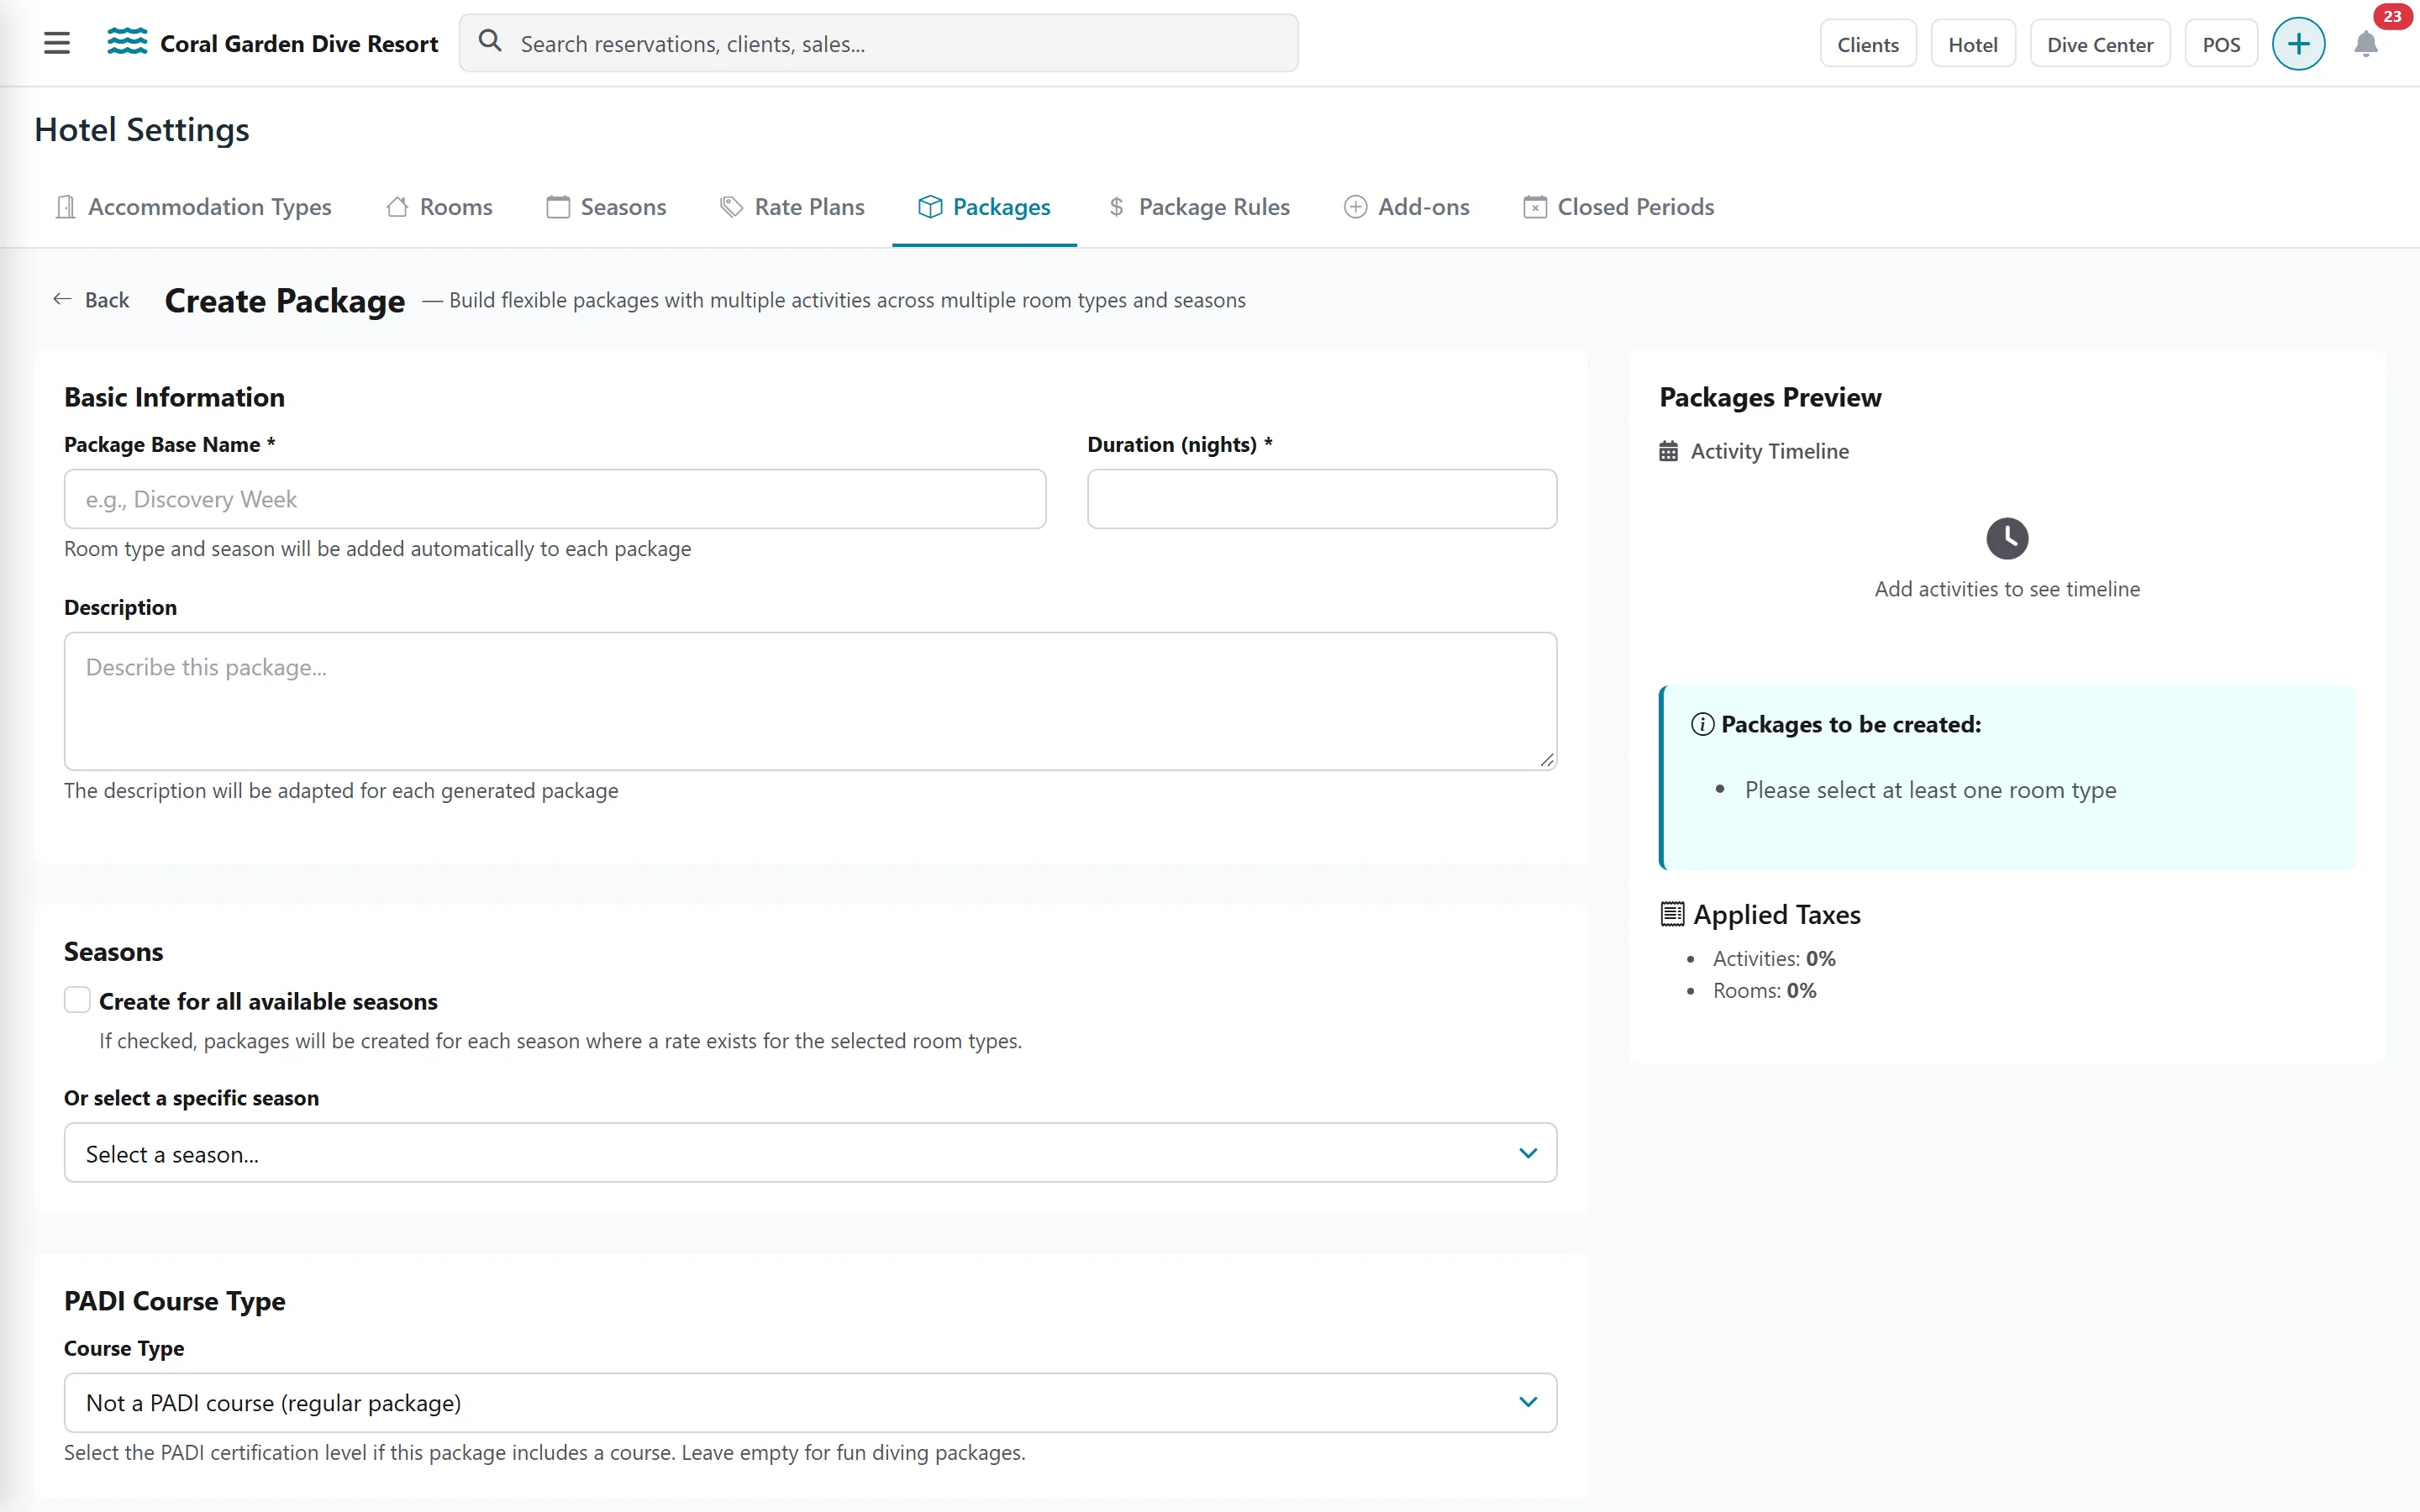Screen dimensions: 2420x1512
Task: Click the round plus quick-add button
Action: click(2298, 44)
